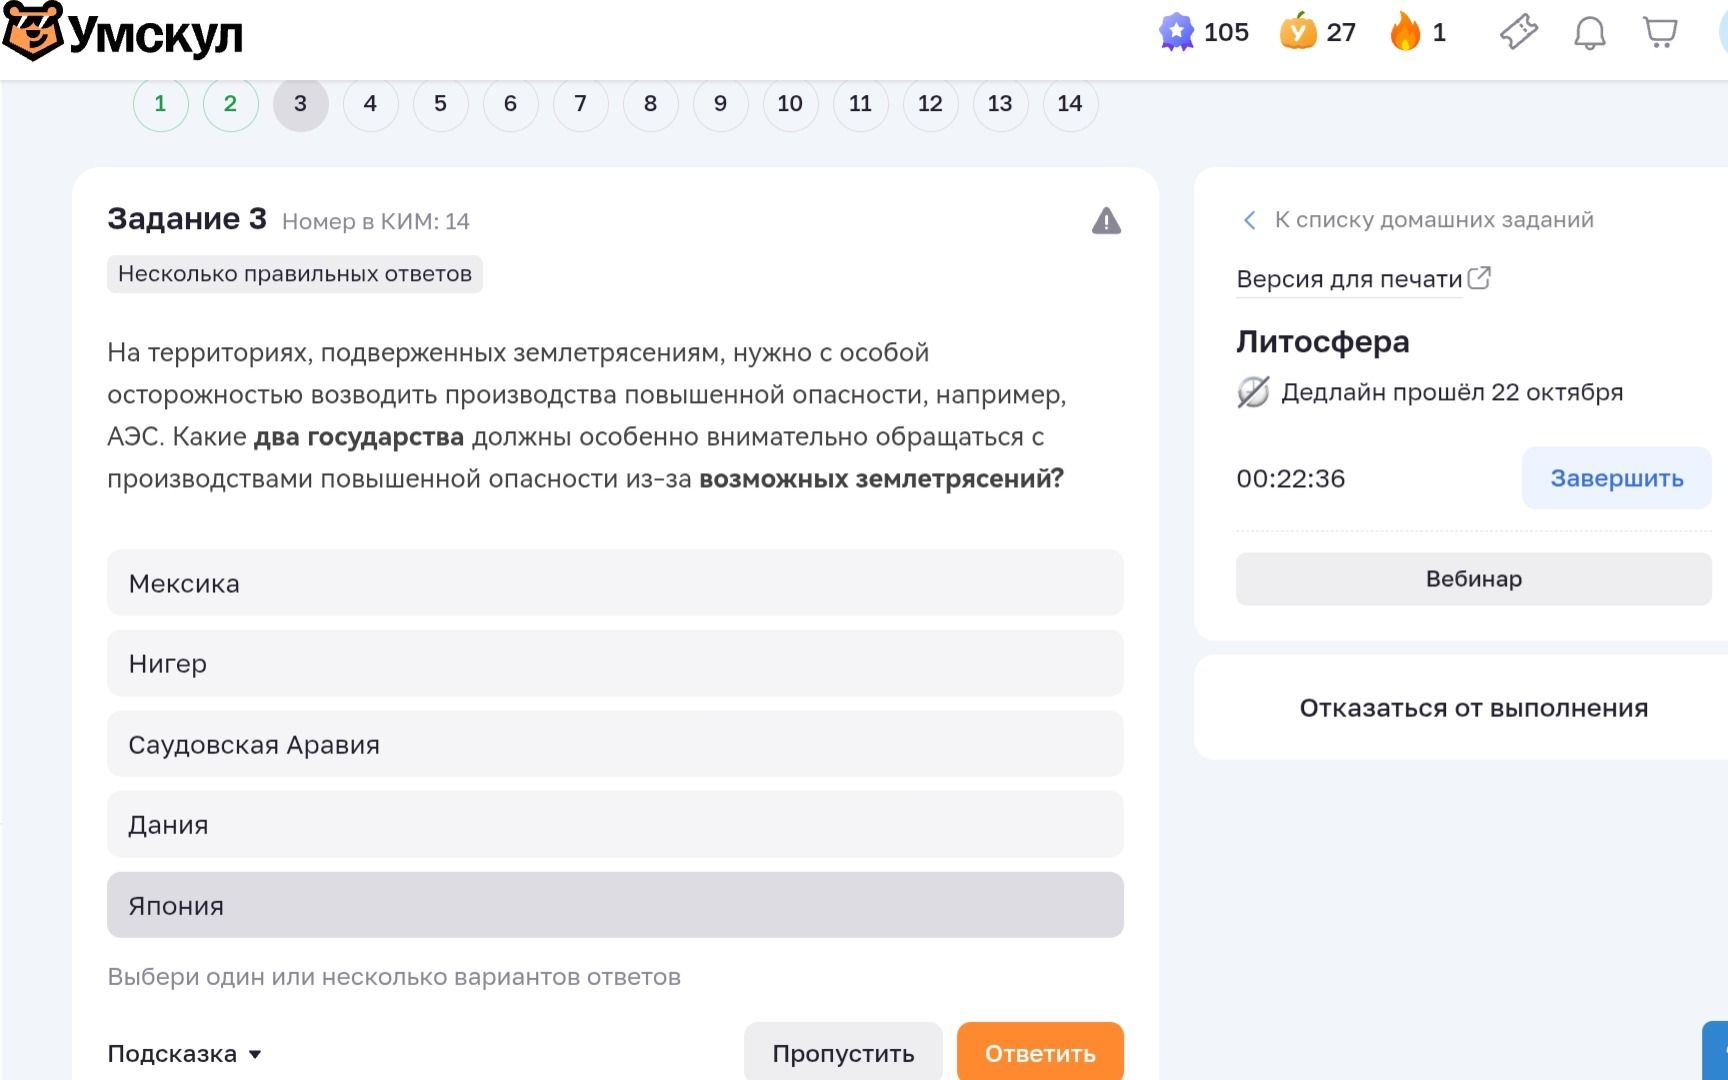1728x1080 pixels.
Task: Go to question 5
Action: [440, 104]
